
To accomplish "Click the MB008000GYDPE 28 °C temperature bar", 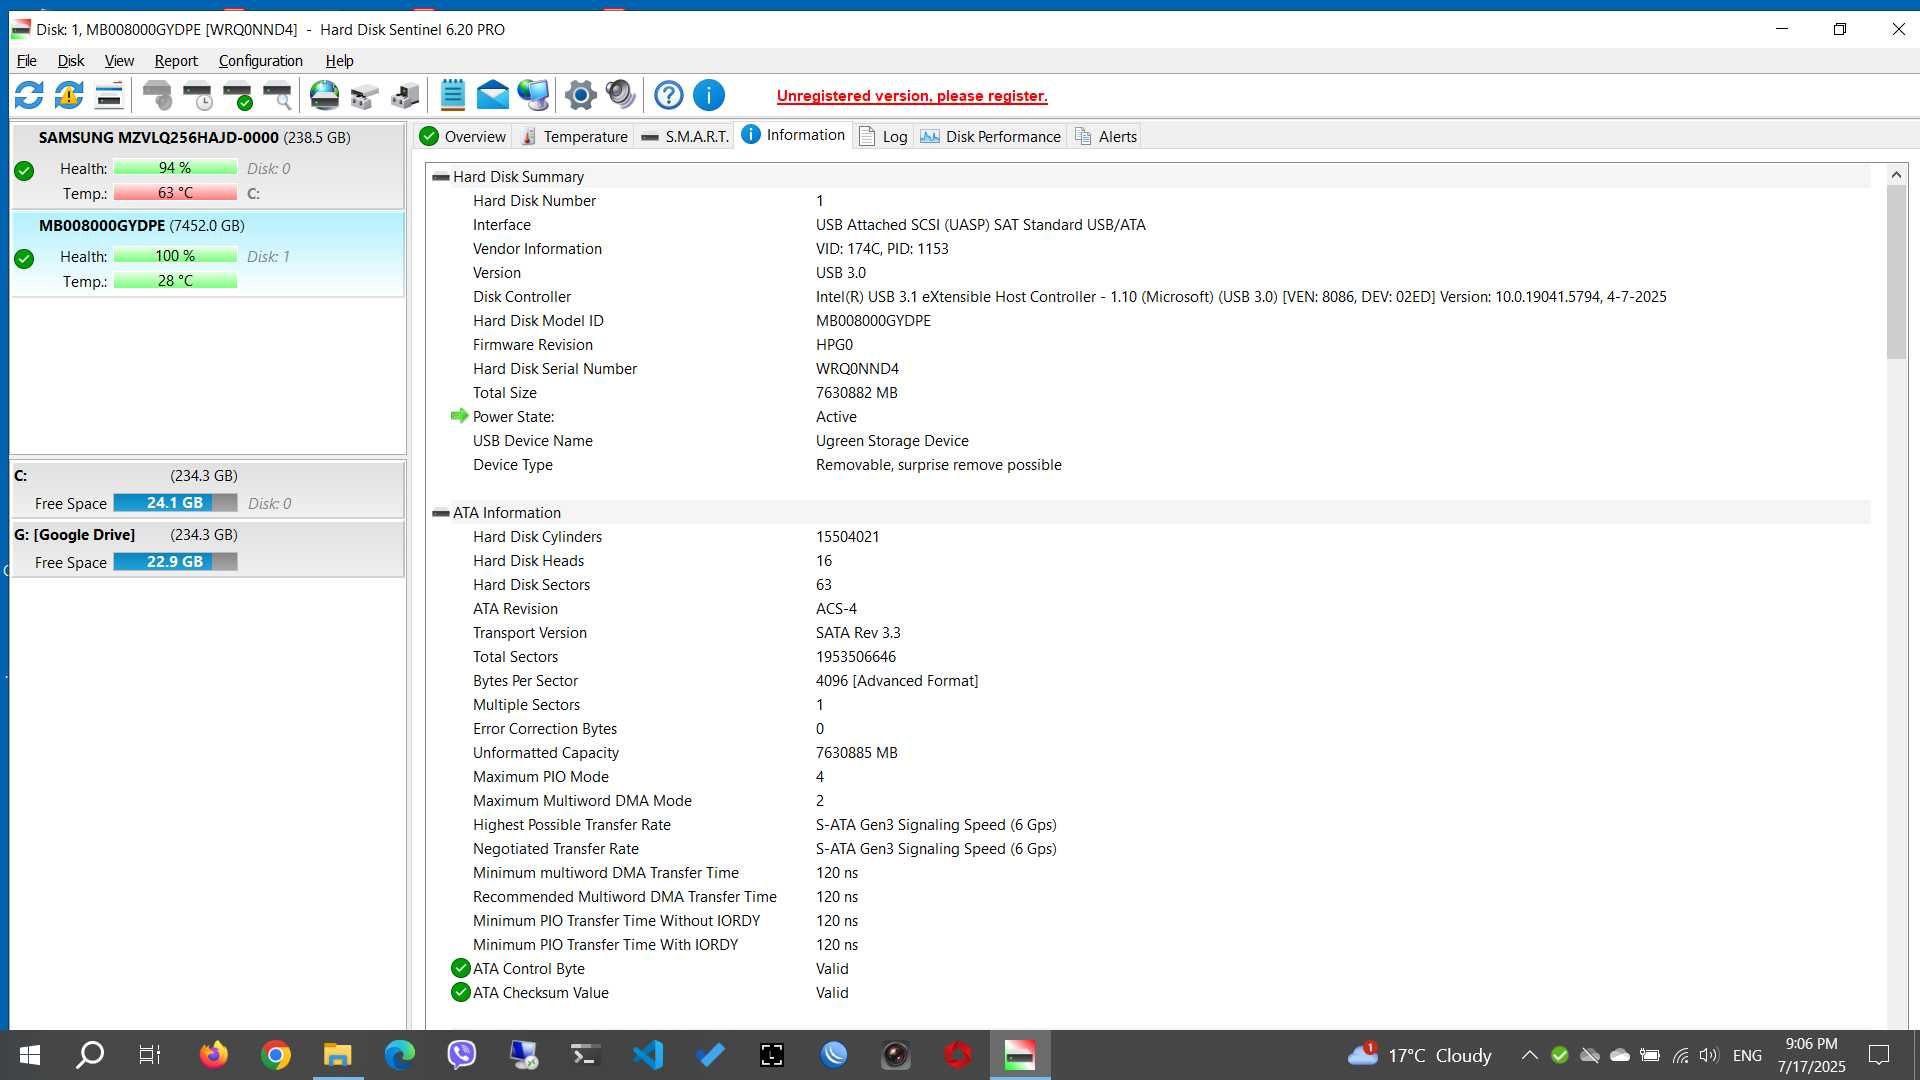I will [x=175, y=281].
